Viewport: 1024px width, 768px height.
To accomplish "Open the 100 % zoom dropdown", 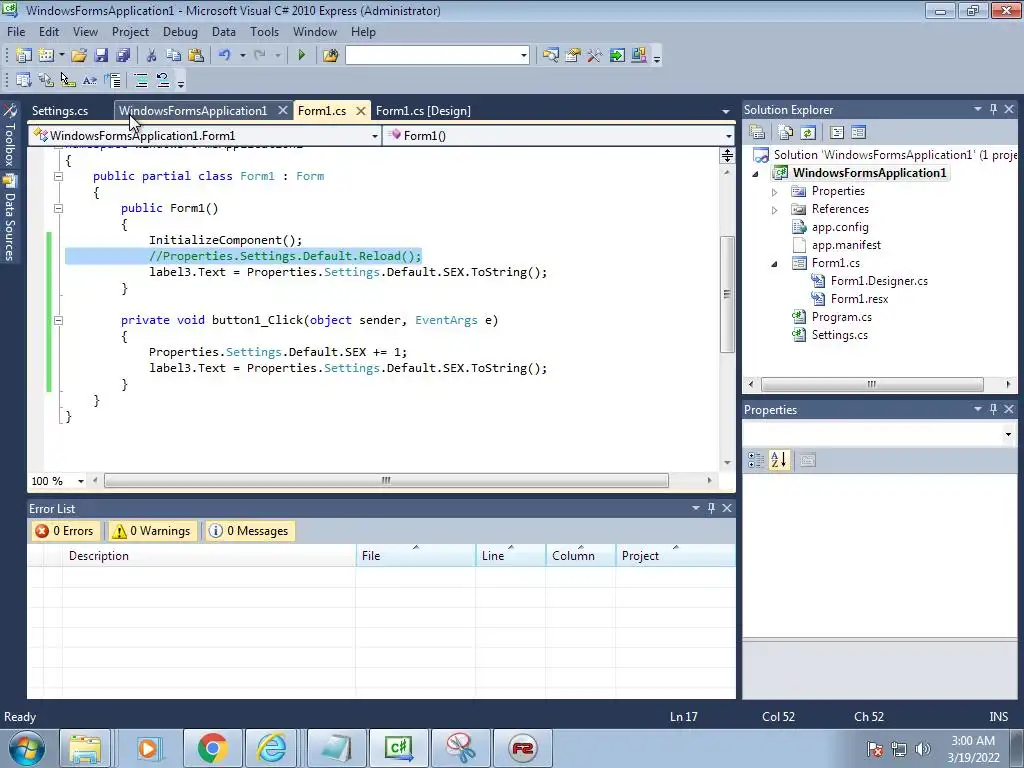I will click(x=80, y=481).
